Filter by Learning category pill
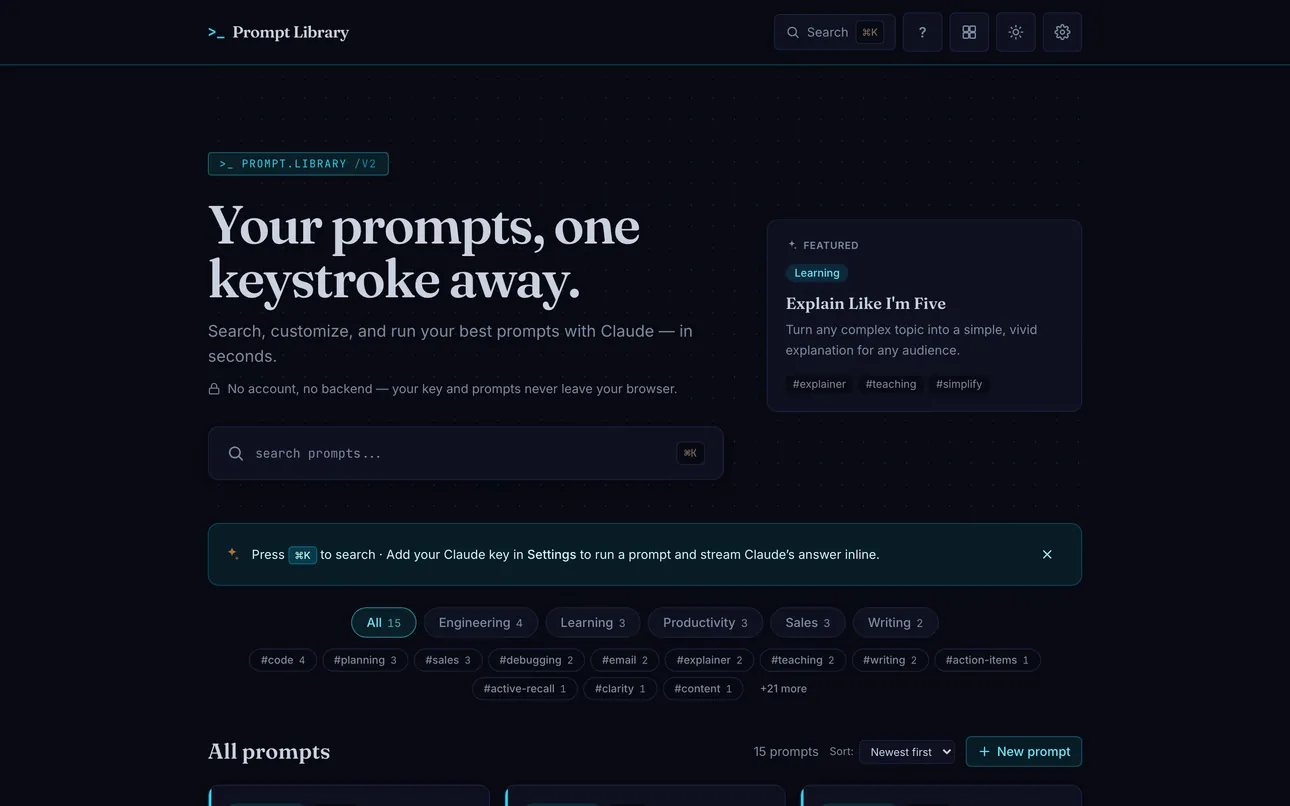This screenshot has height=806, width=1290. (592, 622)
